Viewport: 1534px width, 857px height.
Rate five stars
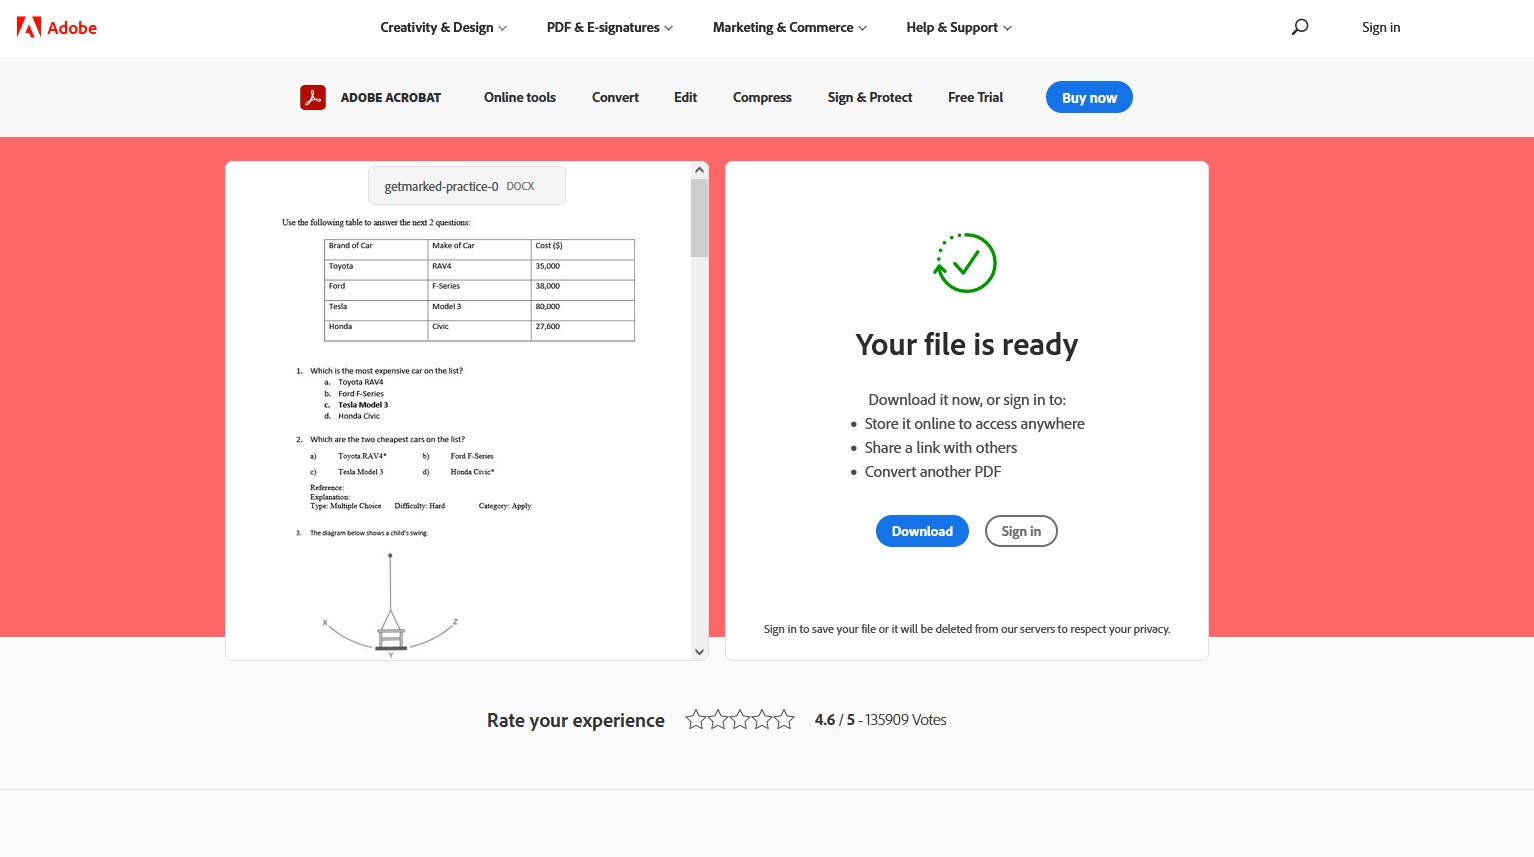click(784, 719)
